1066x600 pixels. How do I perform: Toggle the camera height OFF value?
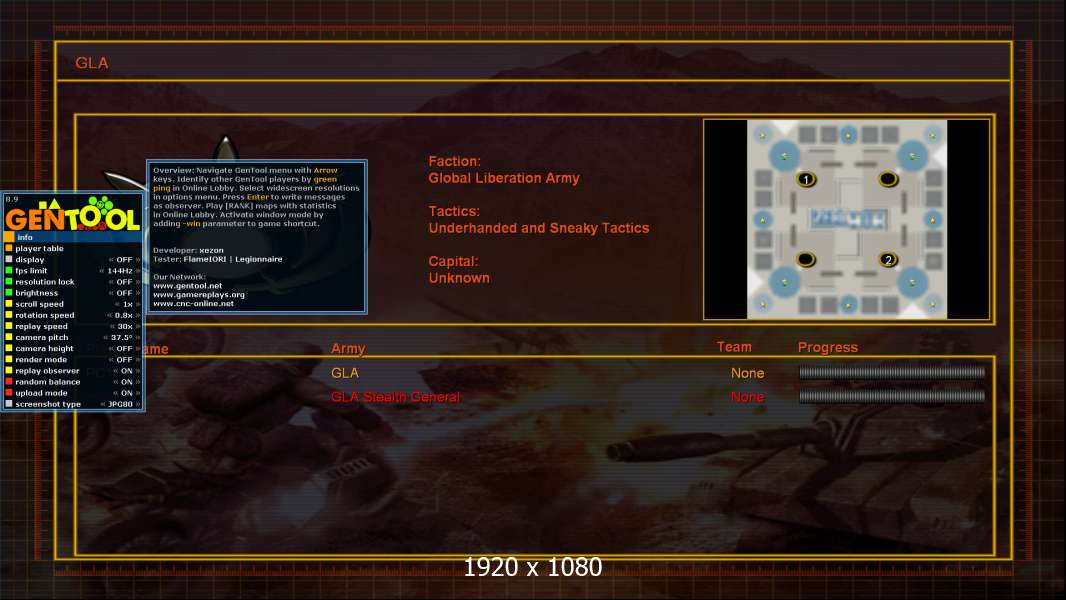pos(124,348)
